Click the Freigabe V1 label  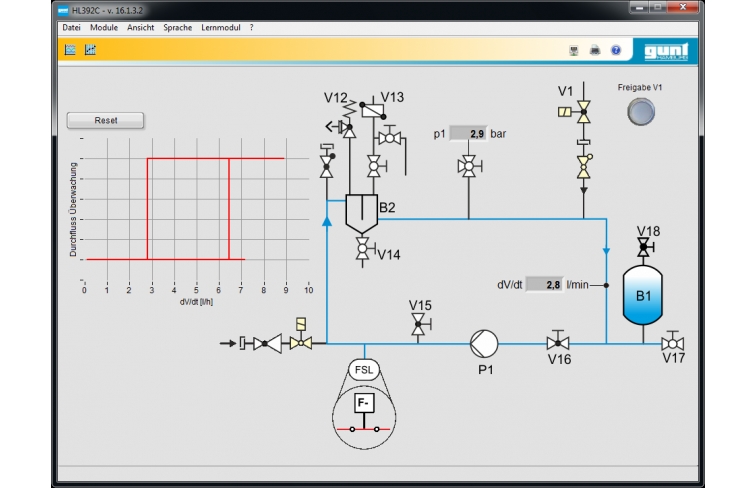pyautogui.click(x=640, y=87)
